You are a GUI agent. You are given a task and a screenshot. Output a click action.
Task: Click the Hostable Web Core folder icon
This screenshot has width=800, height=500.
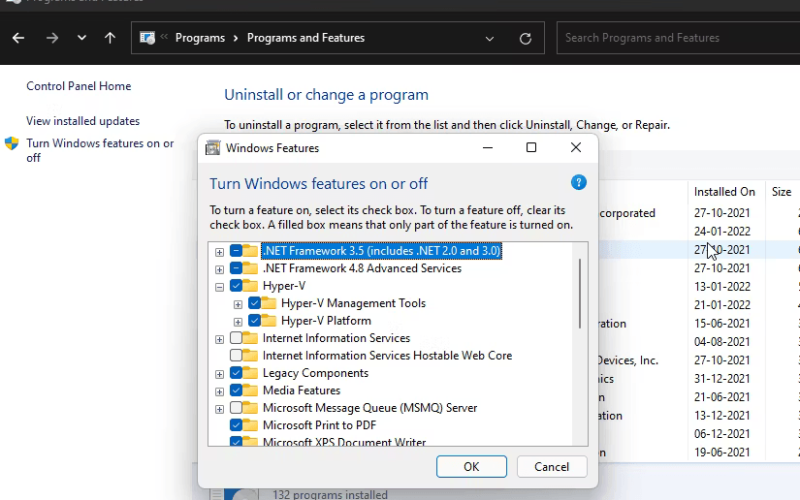[250, 355]
